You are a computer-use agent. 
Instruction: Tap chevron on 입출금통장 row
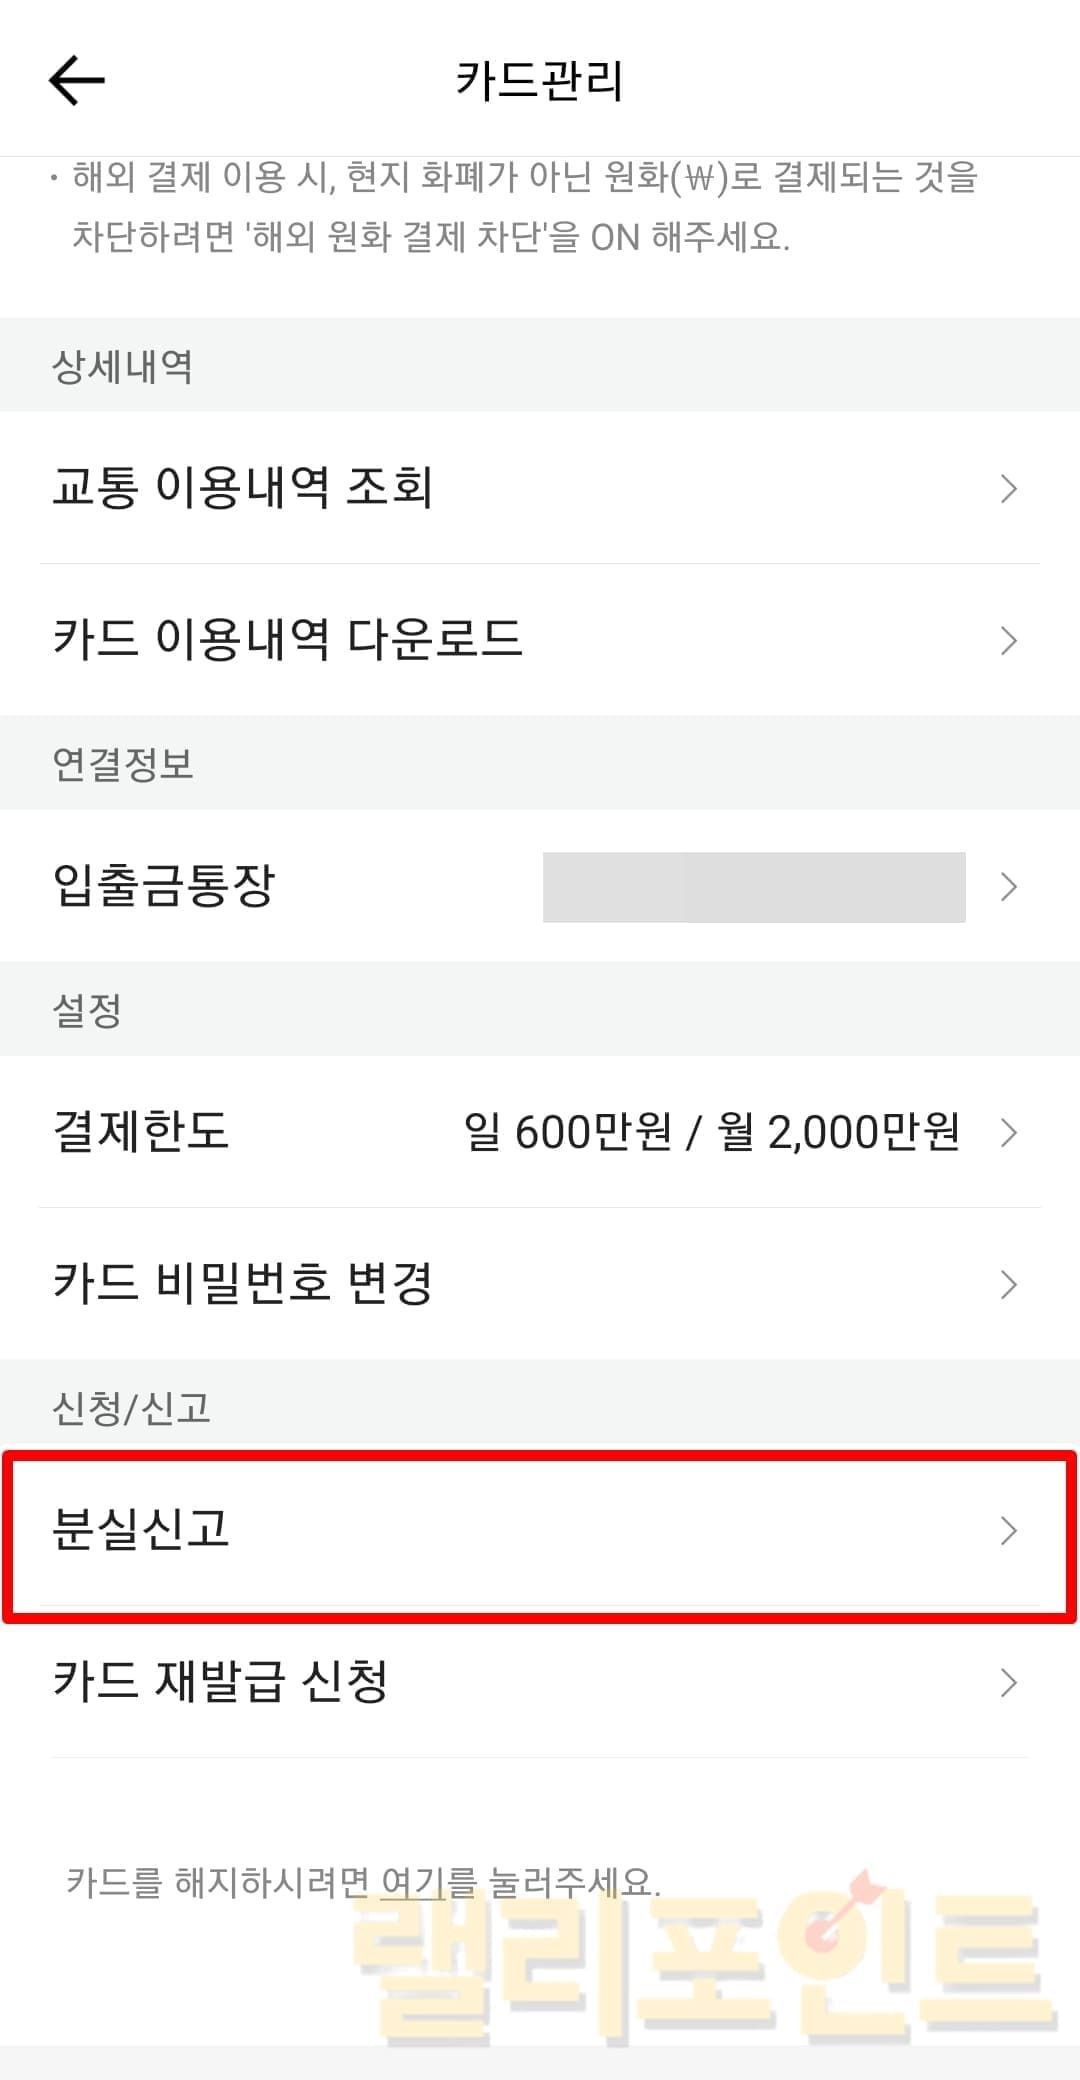[1008, 887]
